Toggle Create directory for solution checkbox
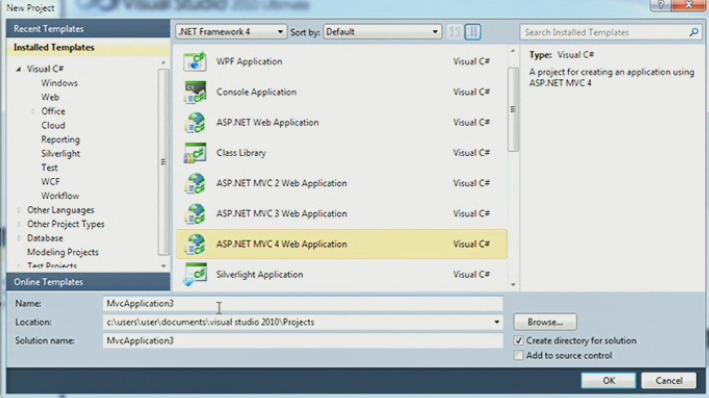 click(519, 341)
